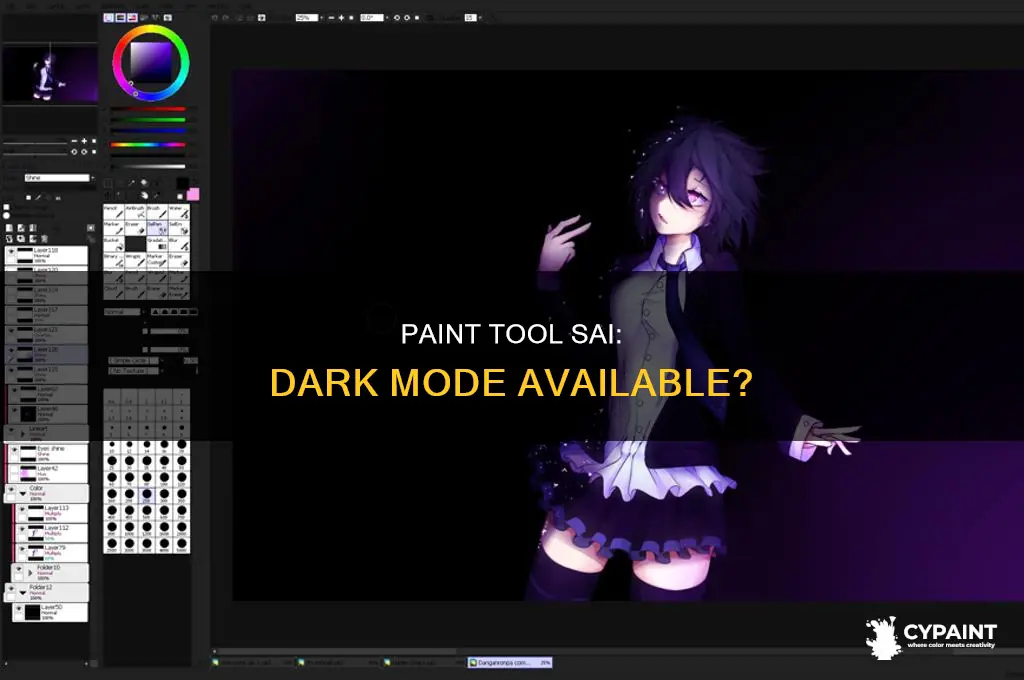Select the AirBrush tool
This screenshot has height=680, width=1024.
[x=135, y=212]
